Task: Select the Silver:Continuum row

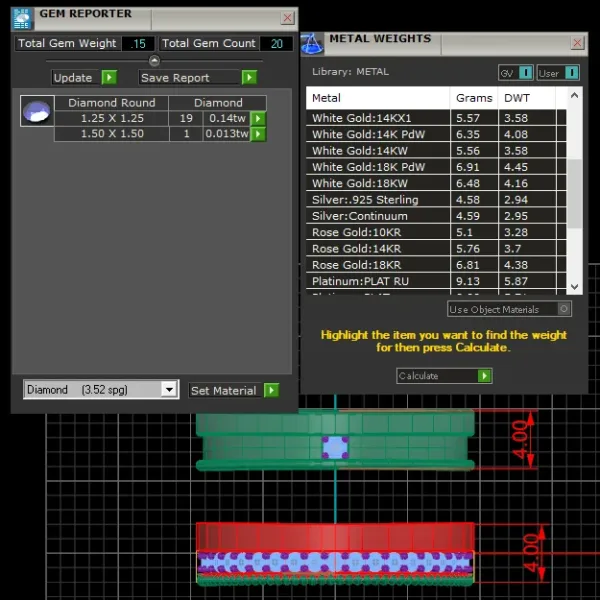Action: [x=436, y=216]
